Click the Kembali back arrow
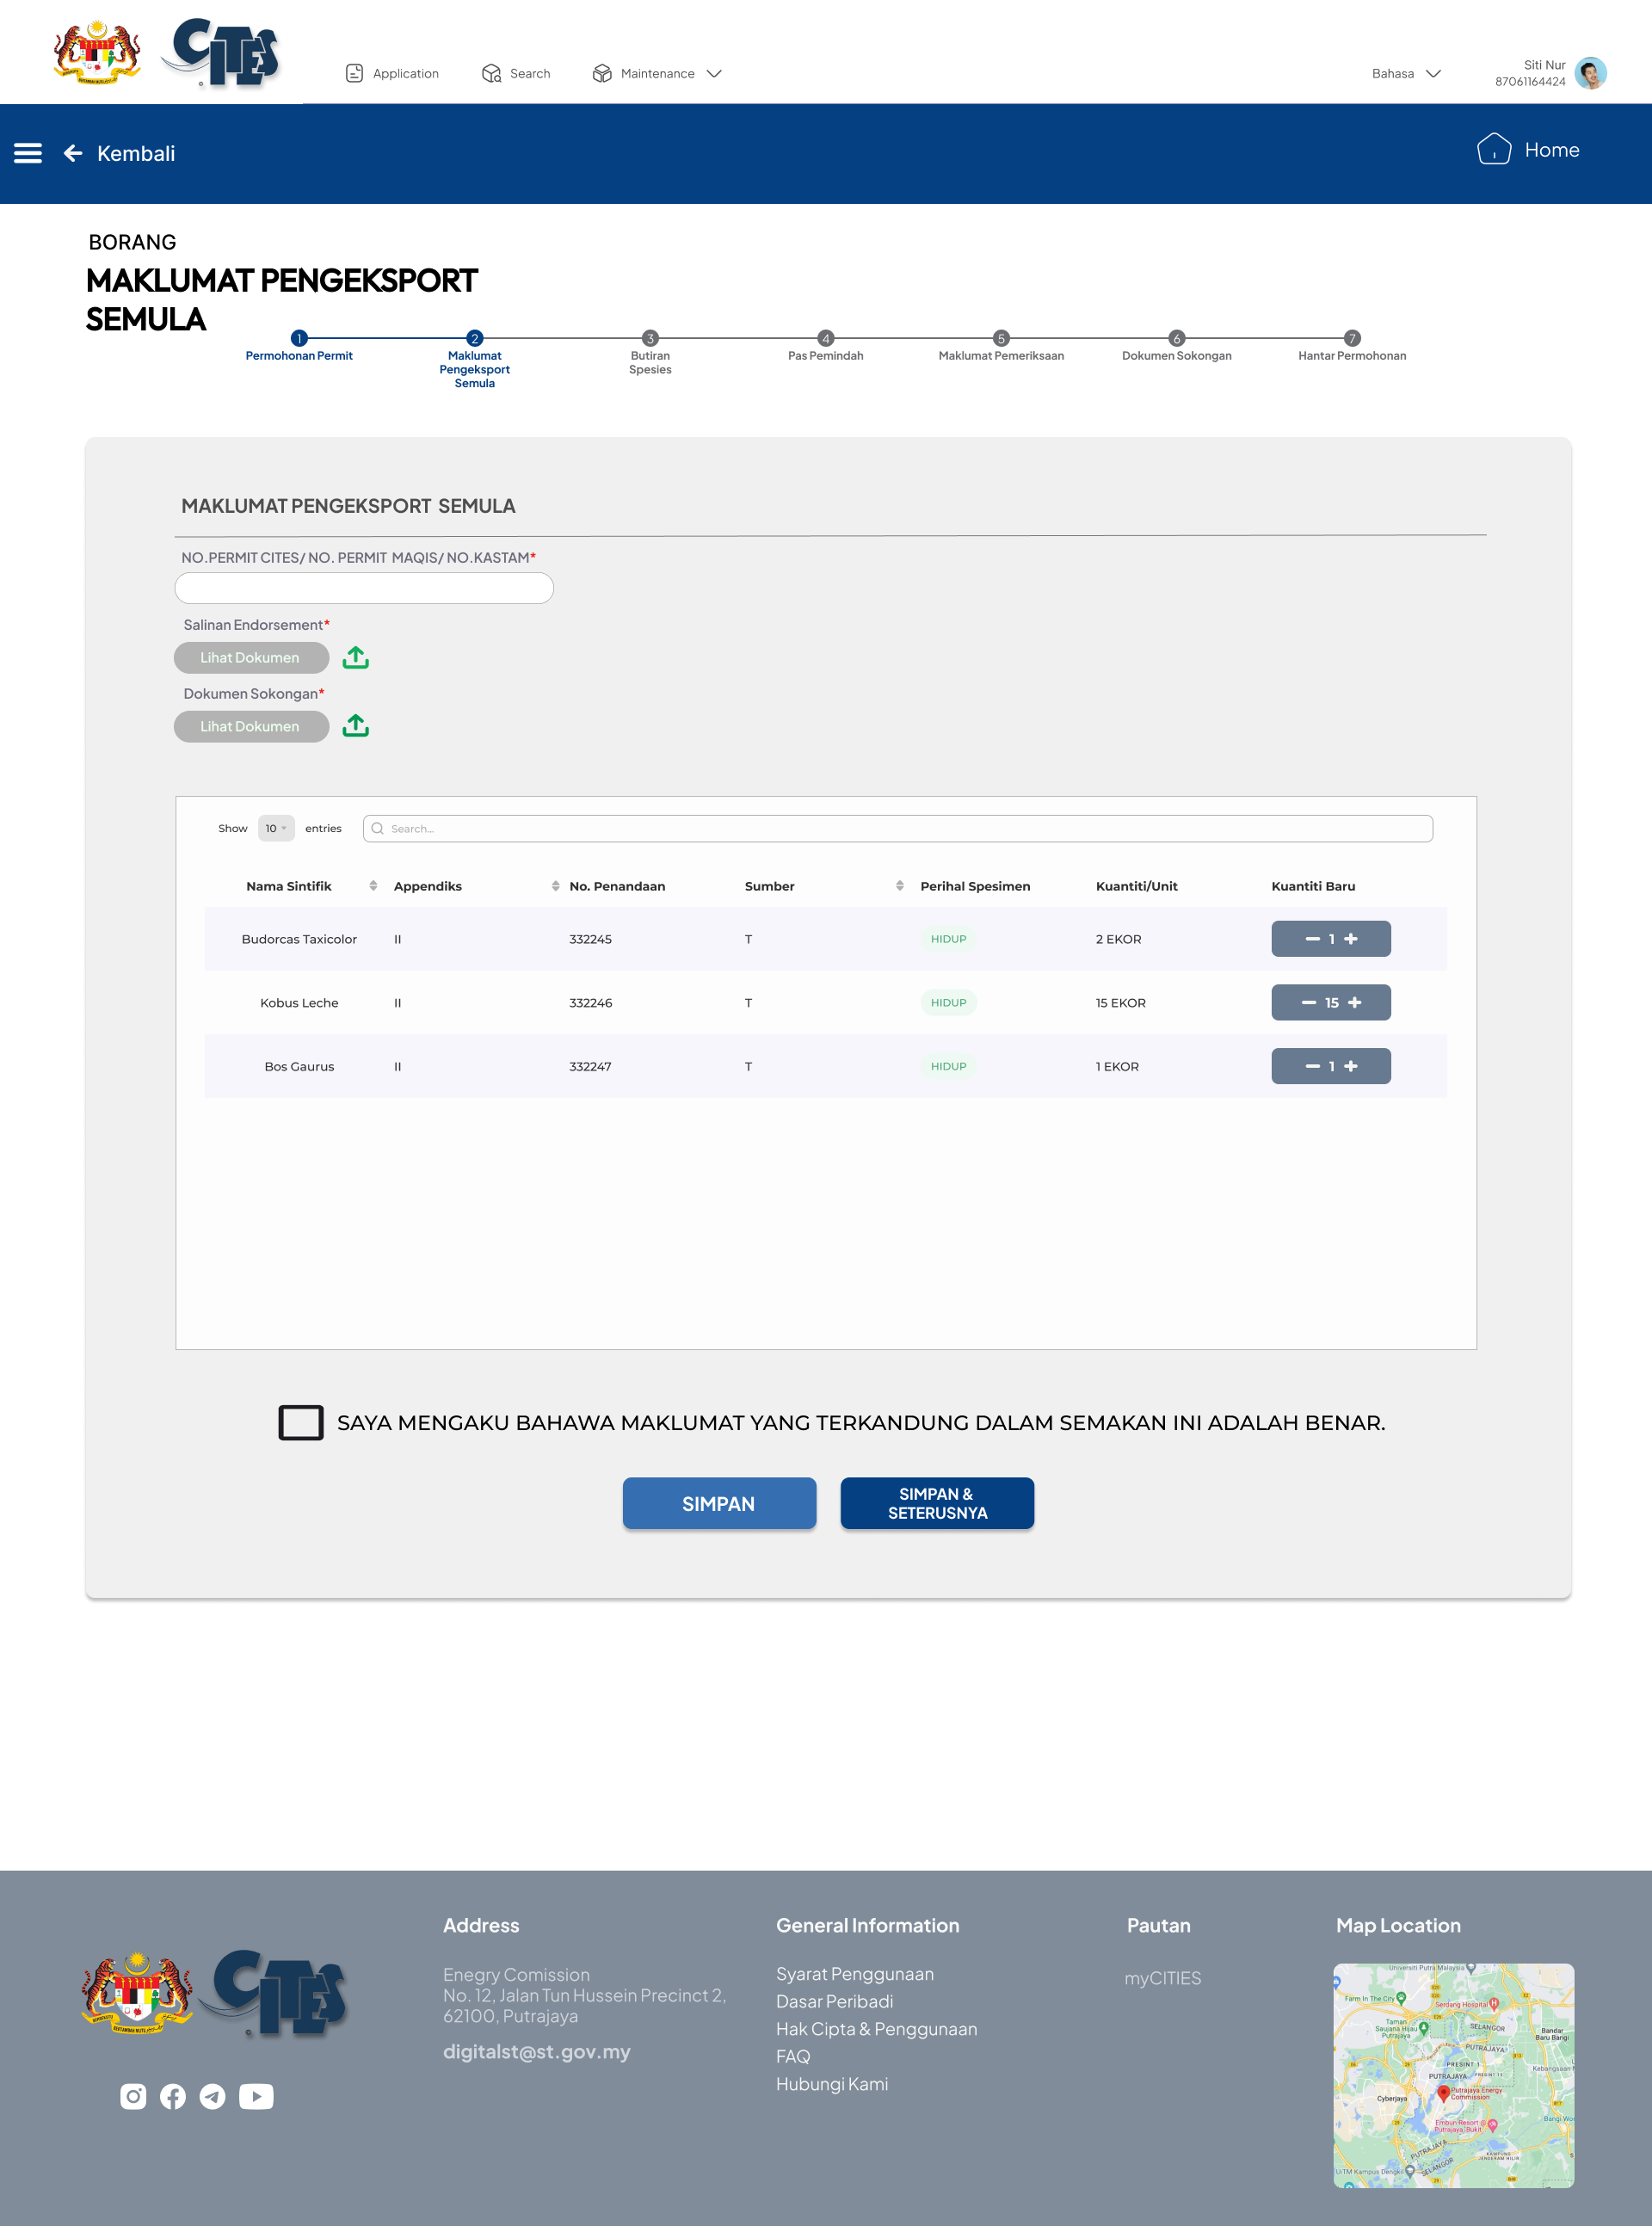The width and height of the screenshot is (1652, 2226). 73,153
